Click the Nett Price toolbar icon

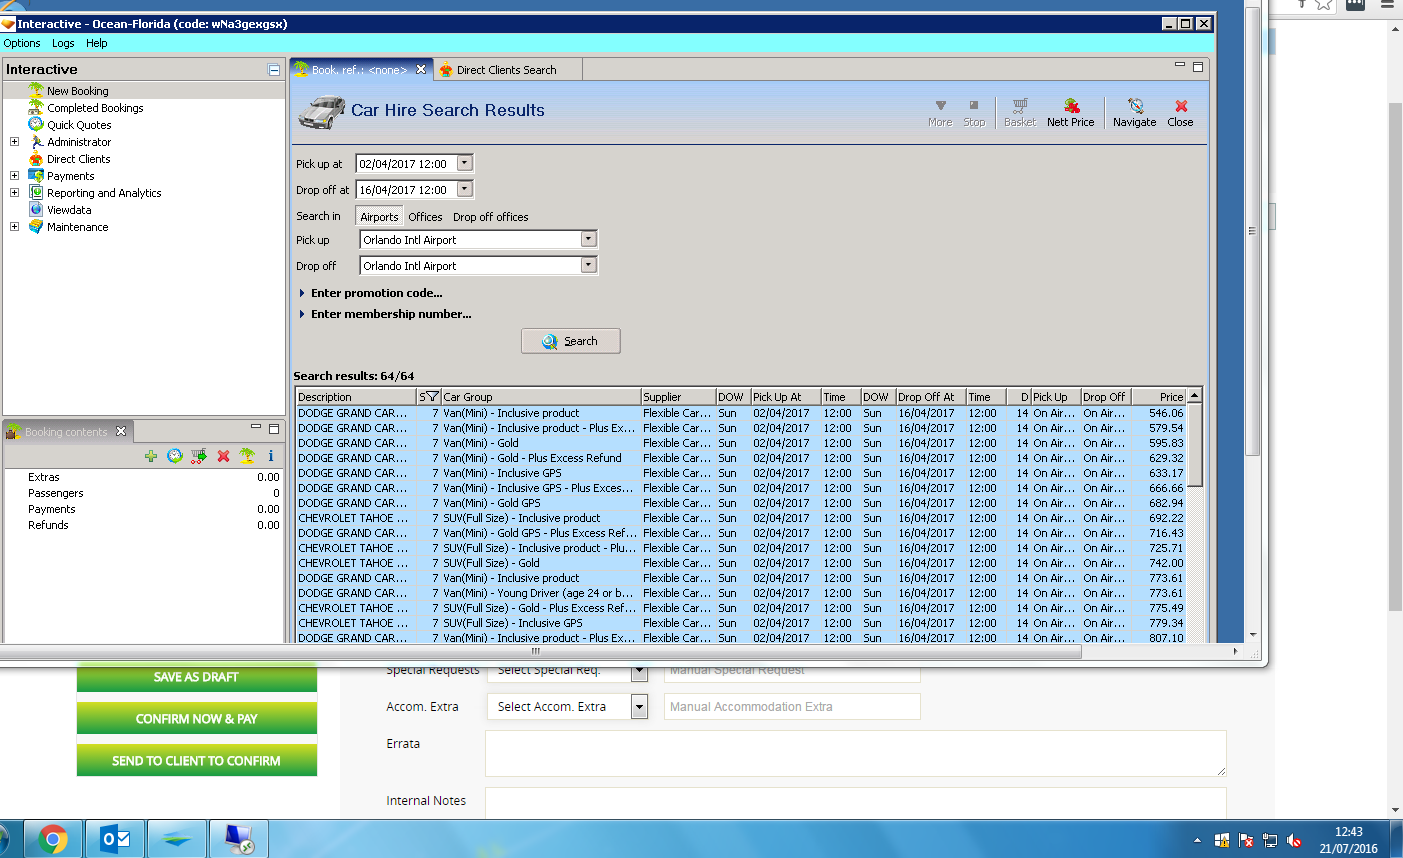coord(1070,112)
